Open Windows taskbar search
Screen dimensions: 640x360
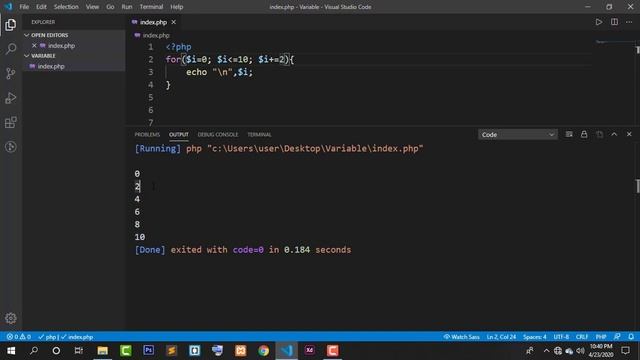click(34, 351)
